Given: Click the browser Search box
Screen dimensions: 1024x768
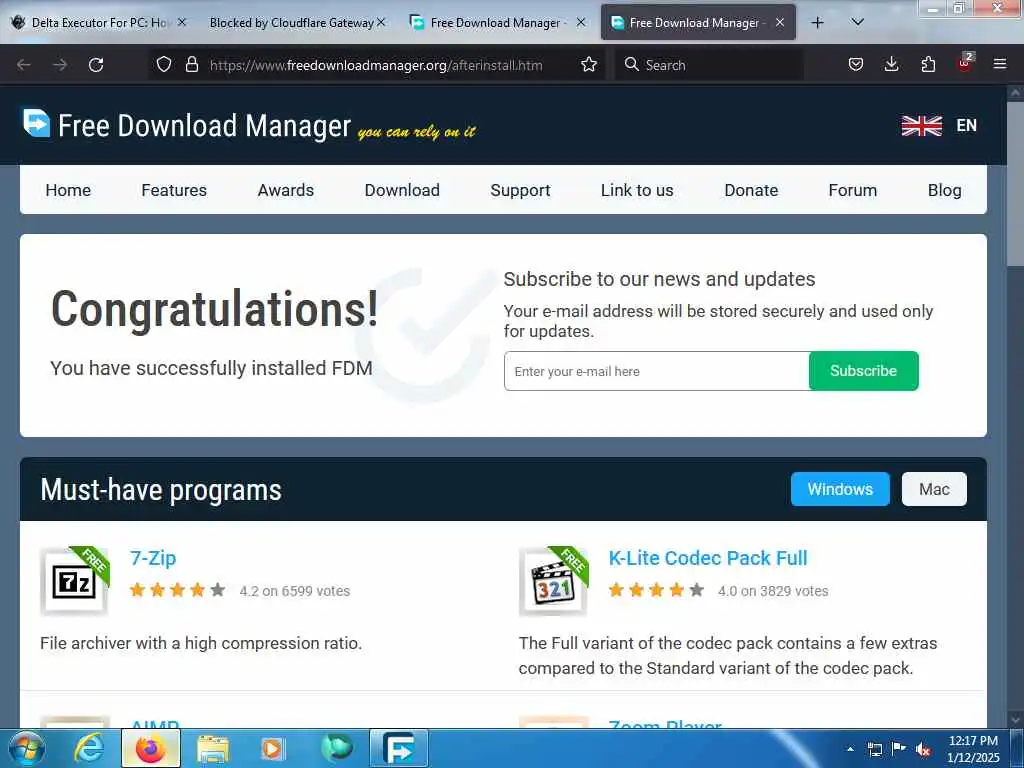Looking at the screenshot, I should point(709,65).
